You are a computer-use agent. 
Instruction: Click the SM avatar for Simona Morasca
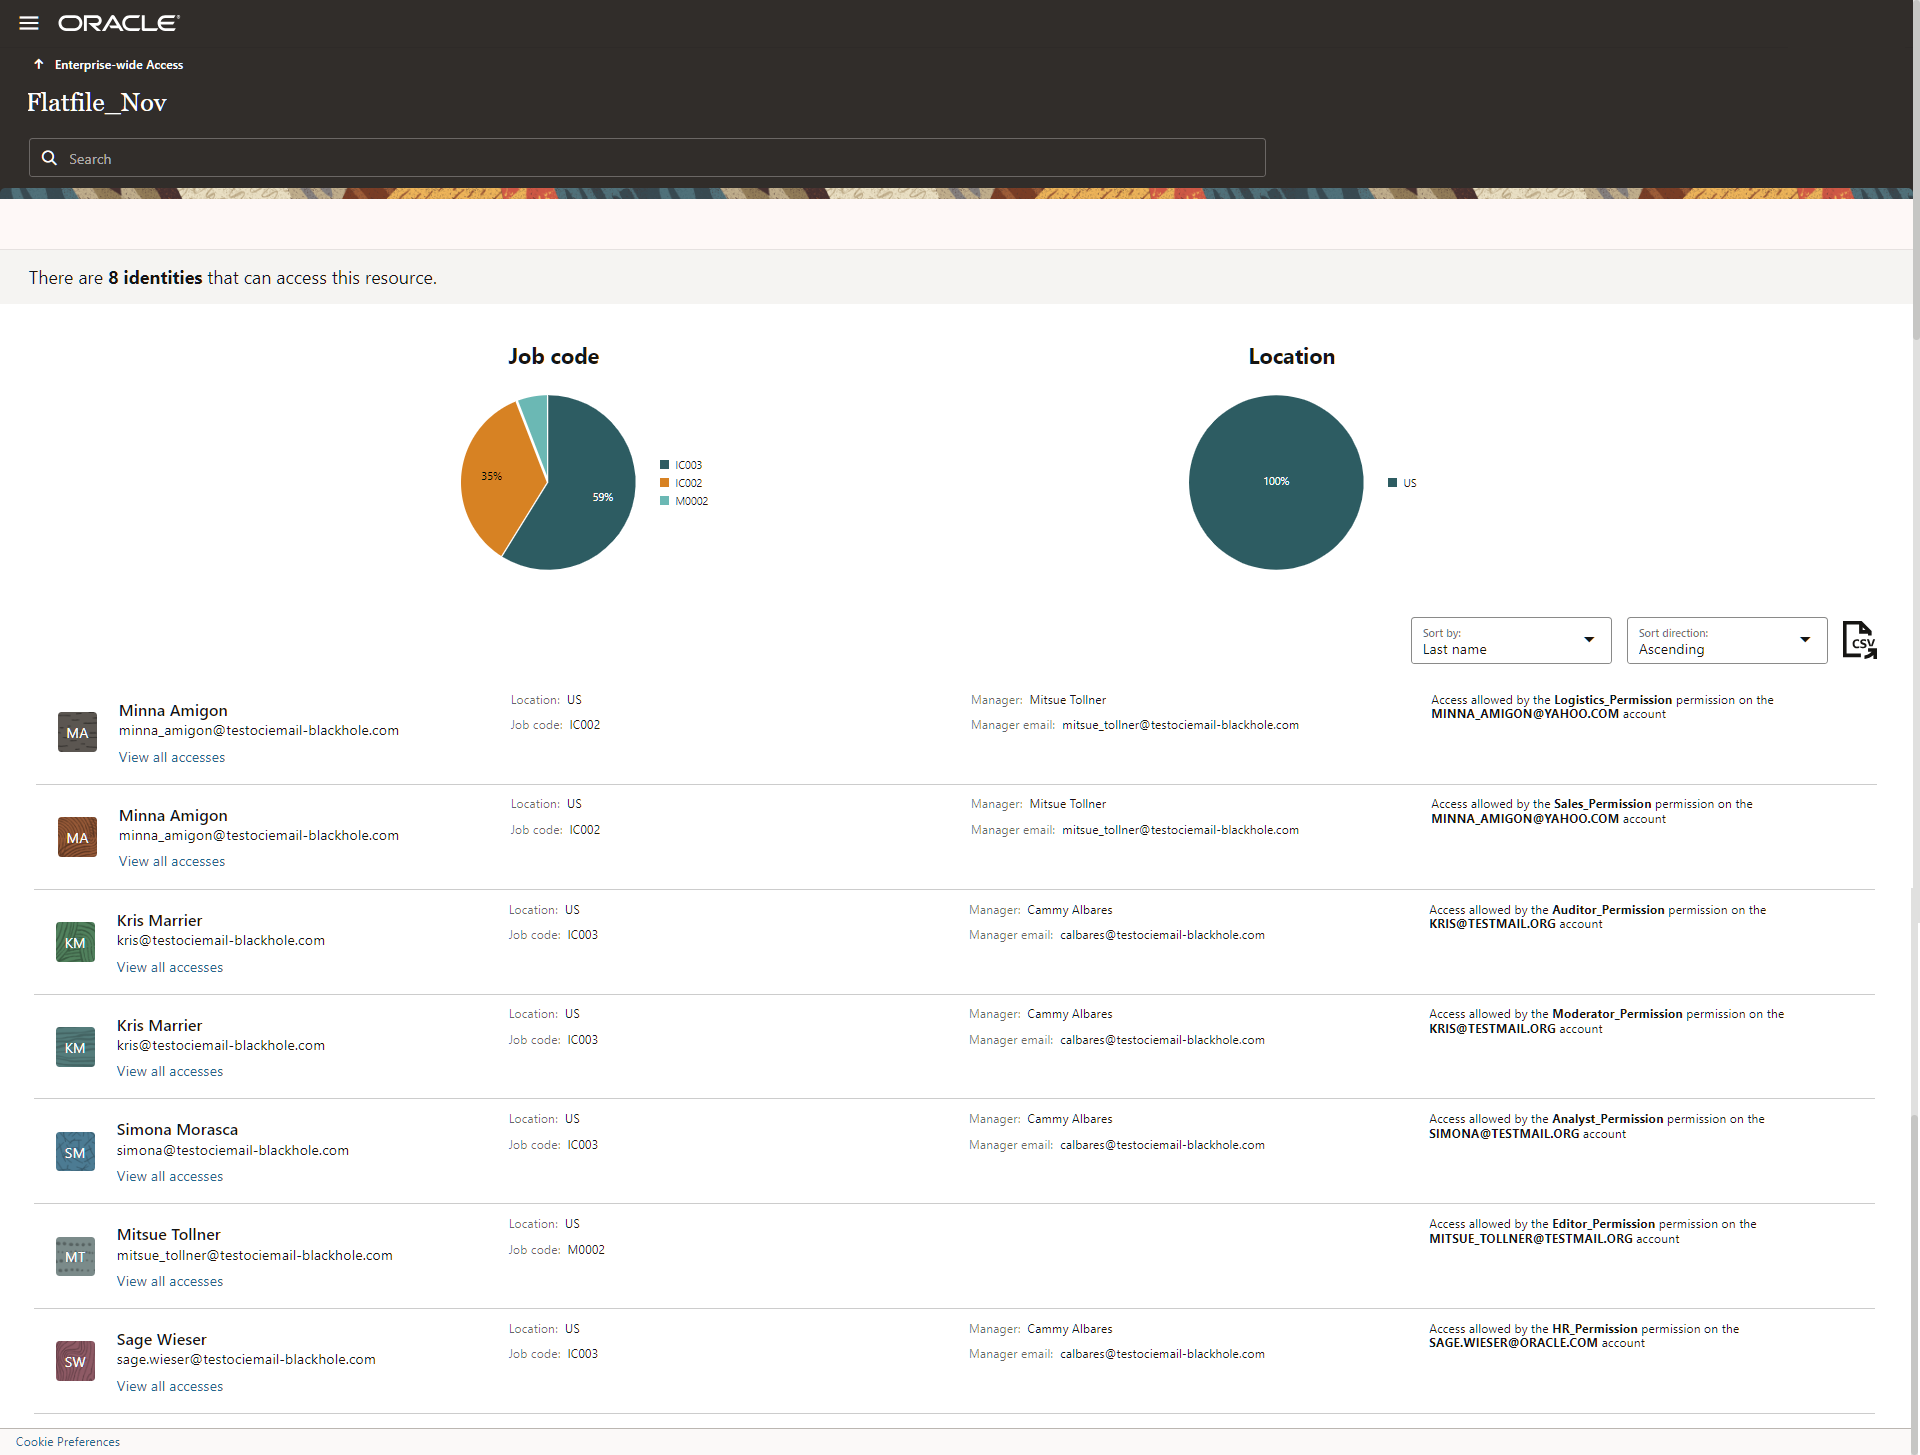click(x=75, y=1152)
